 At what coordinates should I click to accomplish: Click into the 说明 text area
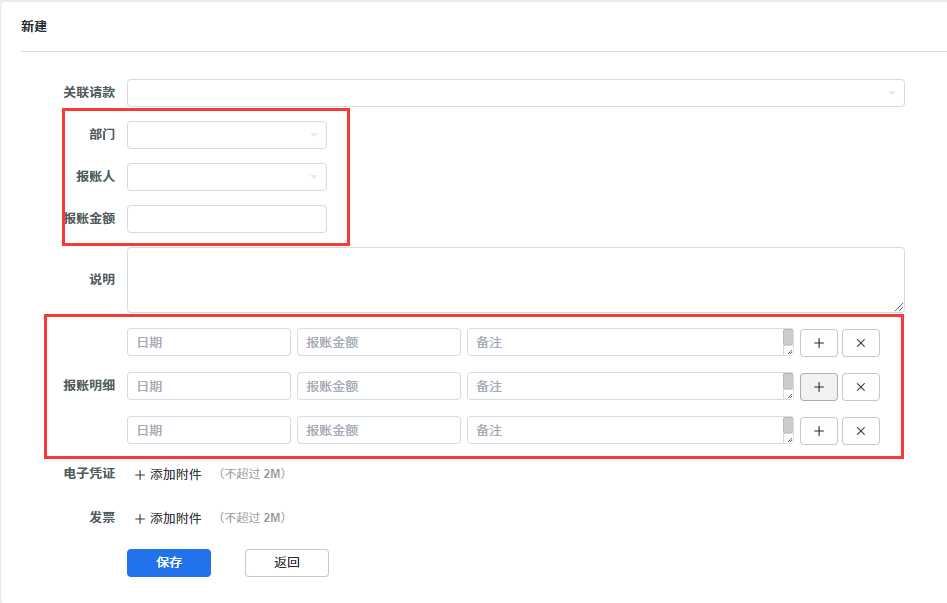pos(515,280)
